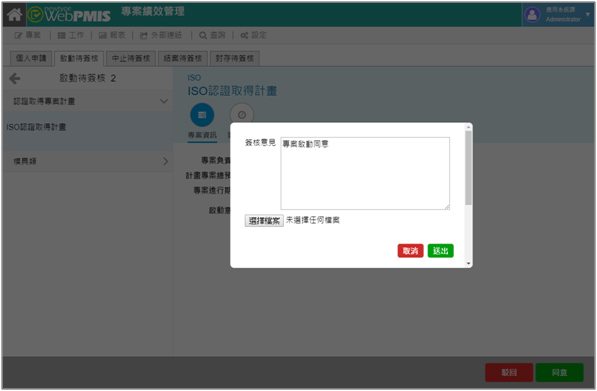Click the blue 專案資訊 circle icon
The image size is (597, 391).
[202, 115]
